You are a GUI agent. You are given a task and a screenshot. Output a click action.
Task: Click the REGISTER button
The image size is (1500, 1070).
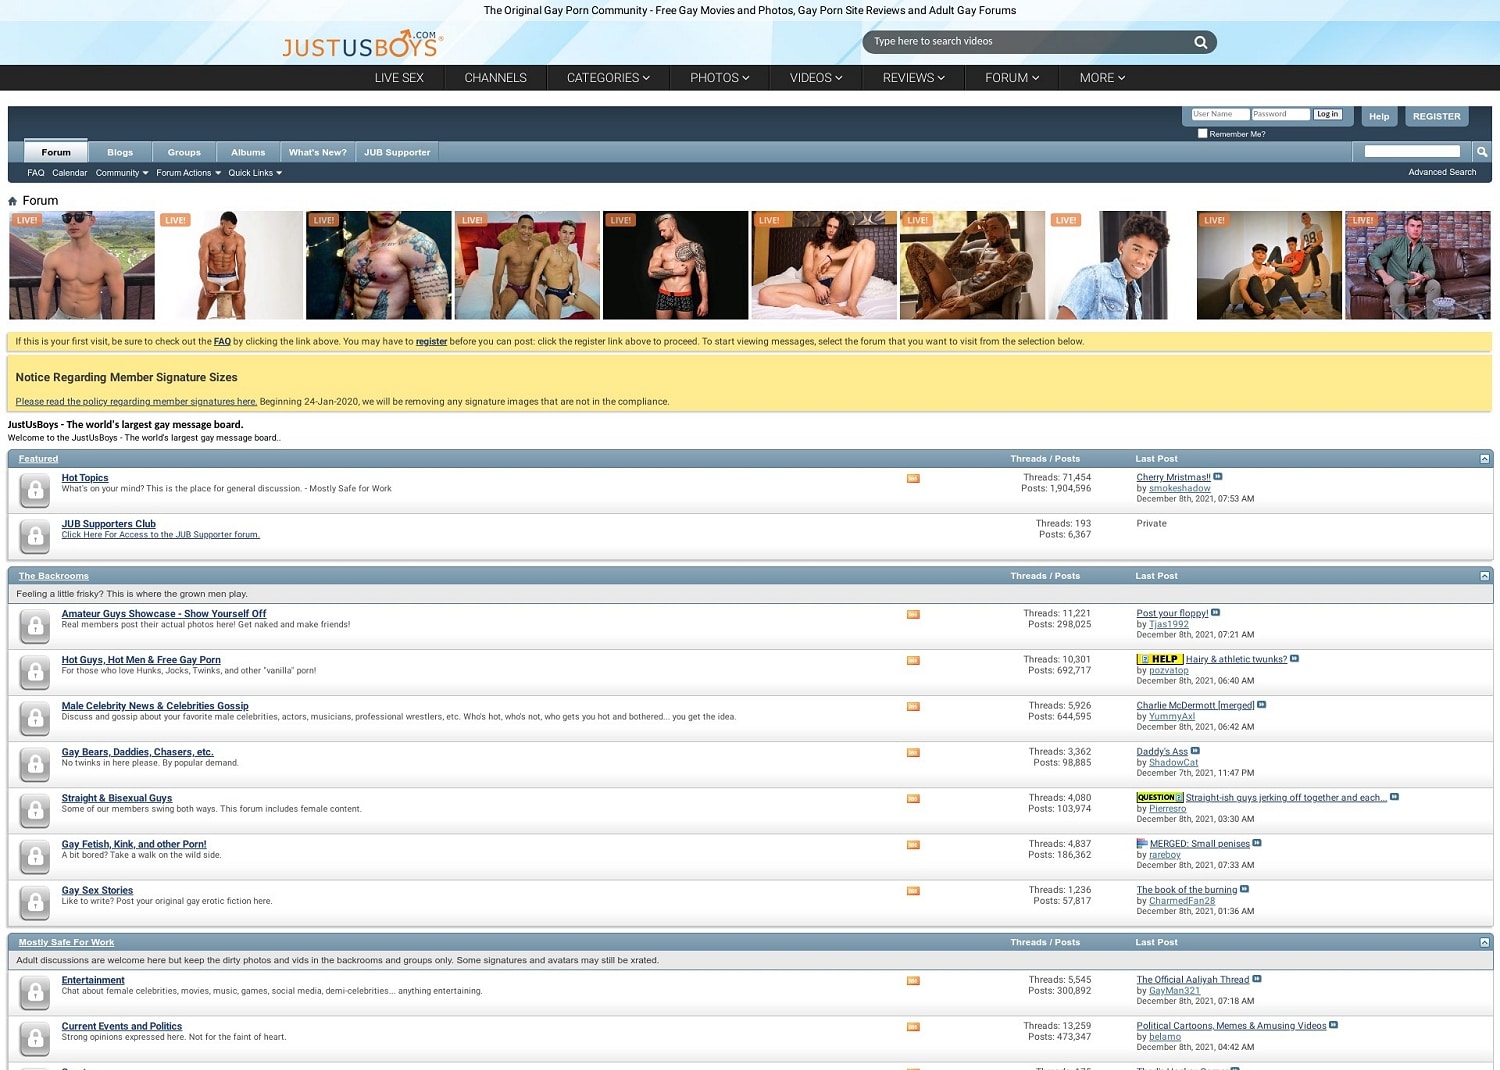pyautogui.click(x=1436, y=116)
